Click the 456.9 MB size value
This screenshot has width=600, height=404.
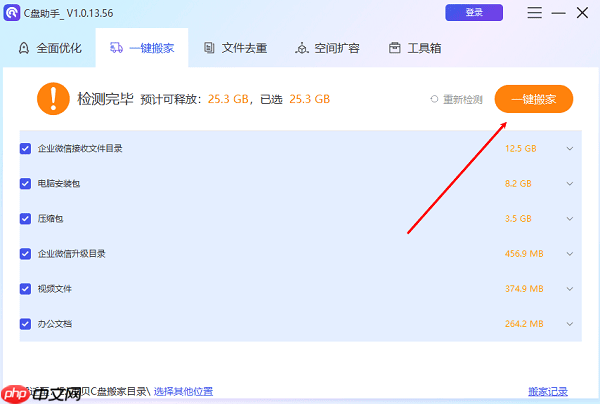click(524, 254)
